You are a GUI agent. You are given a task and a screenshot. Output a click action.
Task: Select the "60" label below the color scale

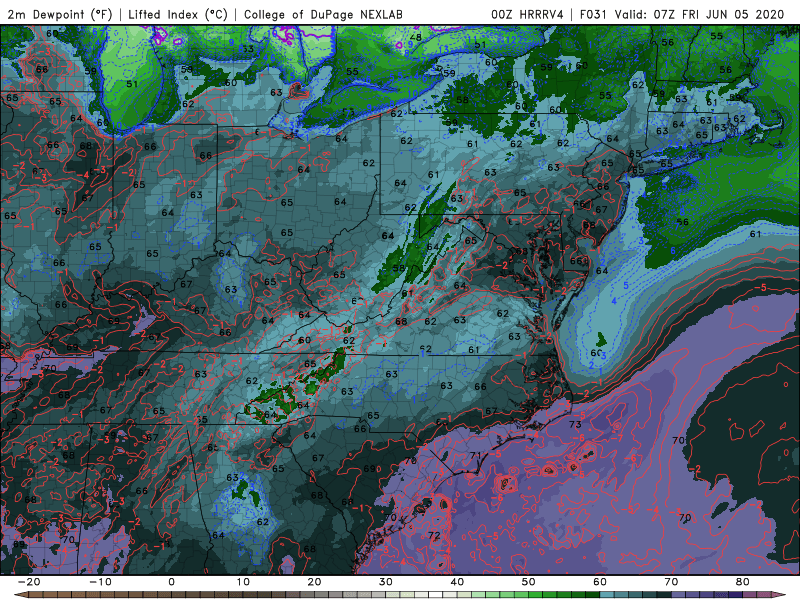click(600, 582)
